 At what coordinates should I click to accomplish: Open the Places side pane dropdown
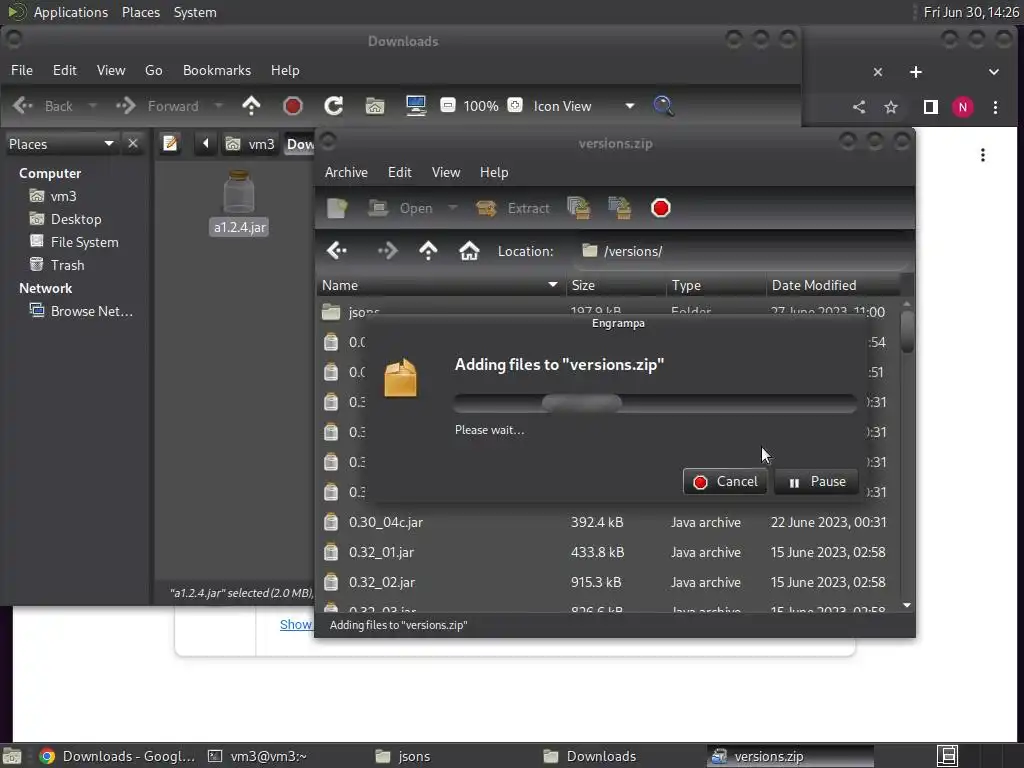[61, 144]
